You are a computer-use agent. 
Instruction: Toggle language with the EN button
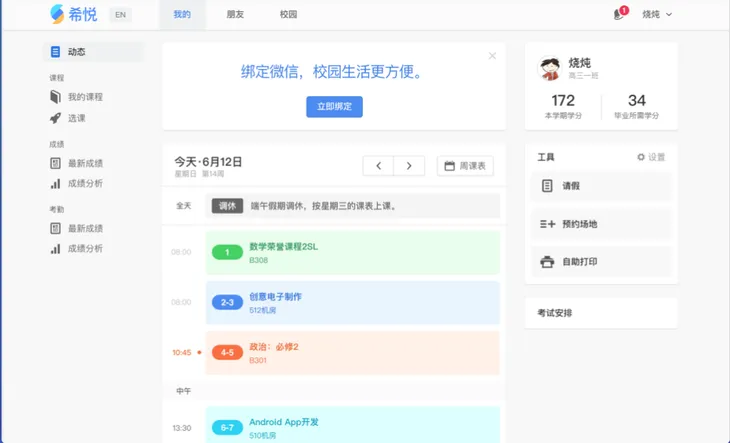click(120, 15)
